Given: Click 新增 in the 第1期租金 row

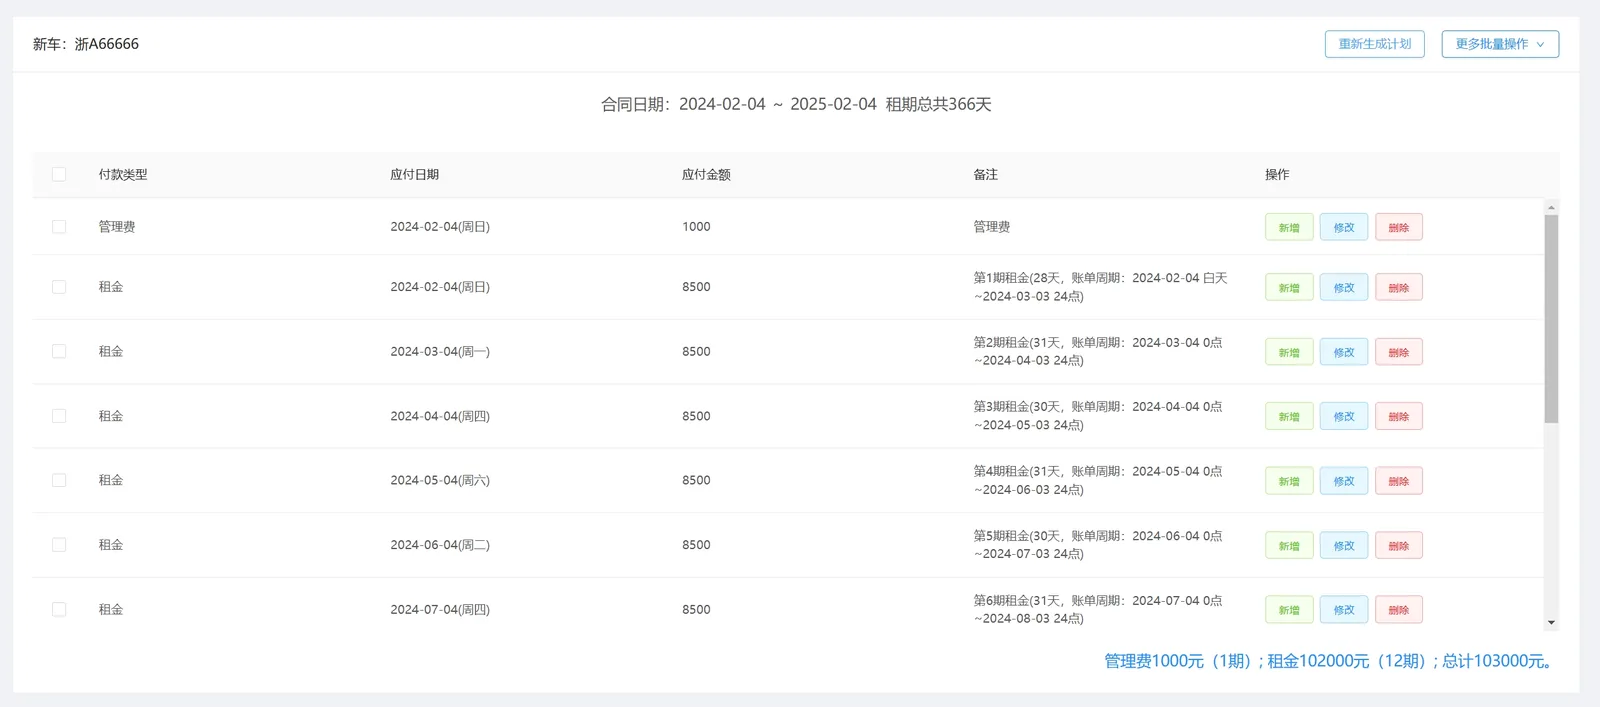Looking at the screenshot, I should pos(1289,287).
